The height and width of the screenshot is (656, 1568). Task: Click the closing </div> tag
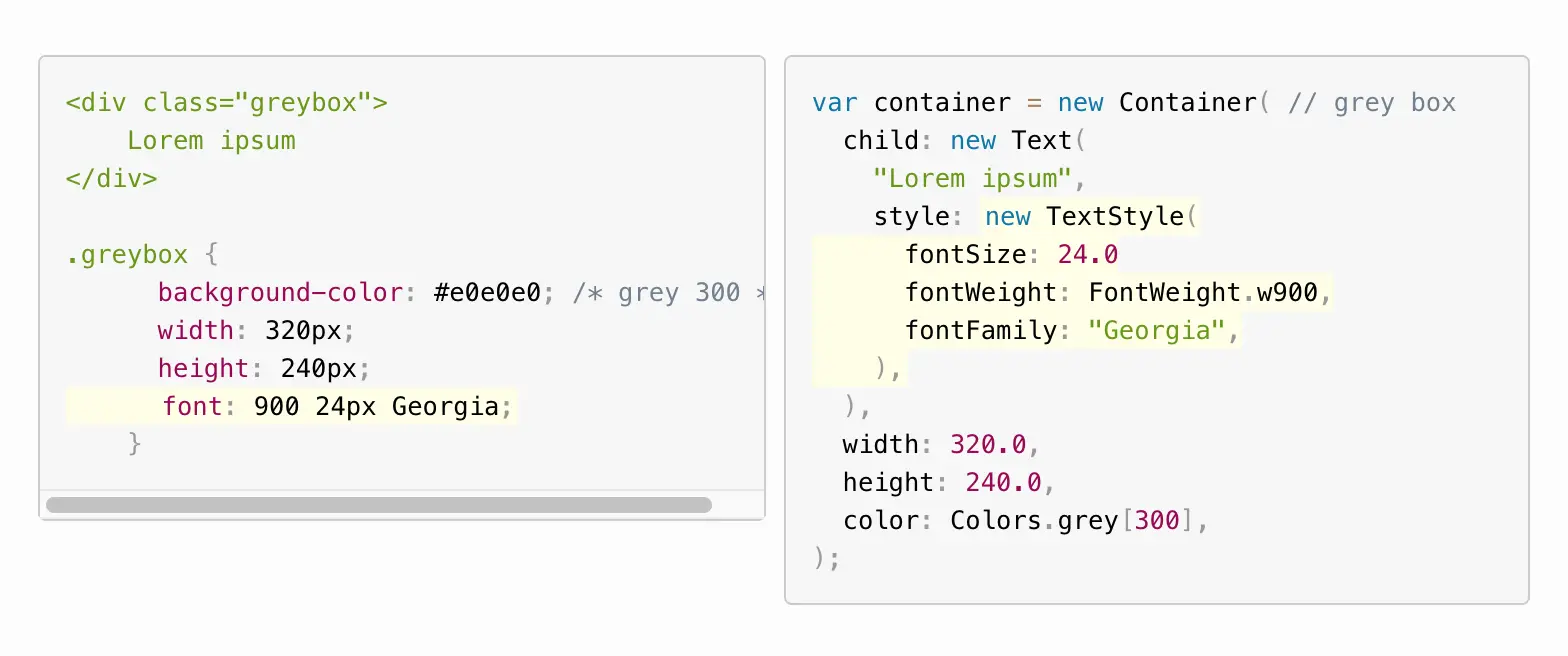112,180
